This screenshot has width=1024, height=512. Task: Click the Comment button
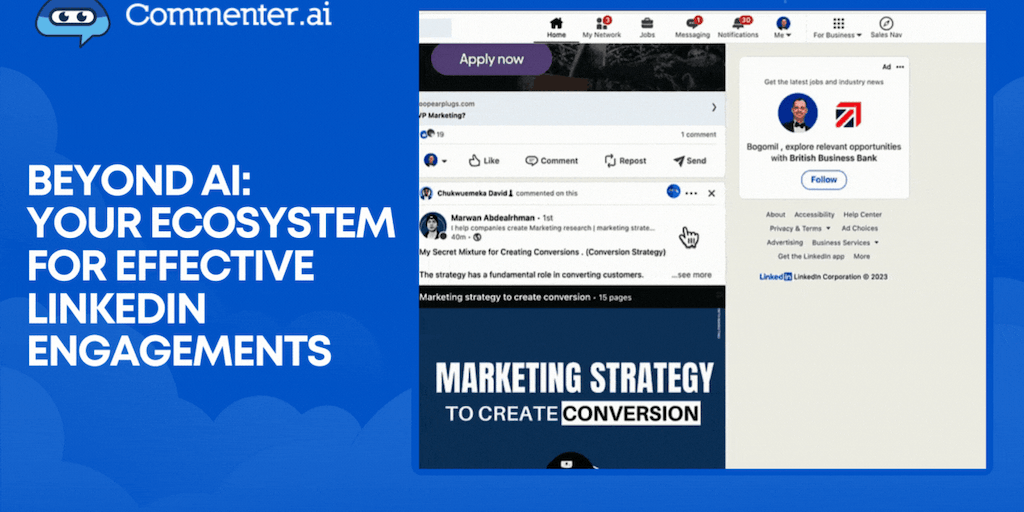(x=552, y=161)
